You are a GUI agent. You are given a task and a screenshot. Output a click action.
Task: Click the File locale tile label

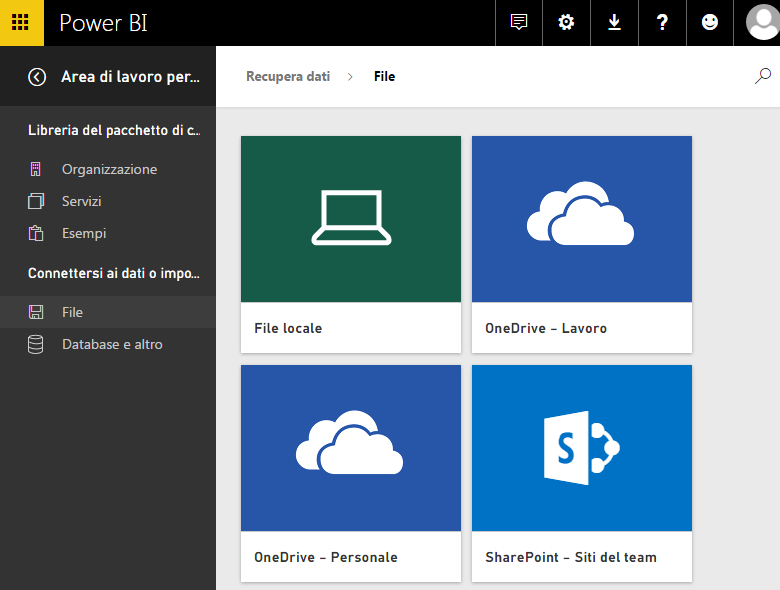pos(288,328)
